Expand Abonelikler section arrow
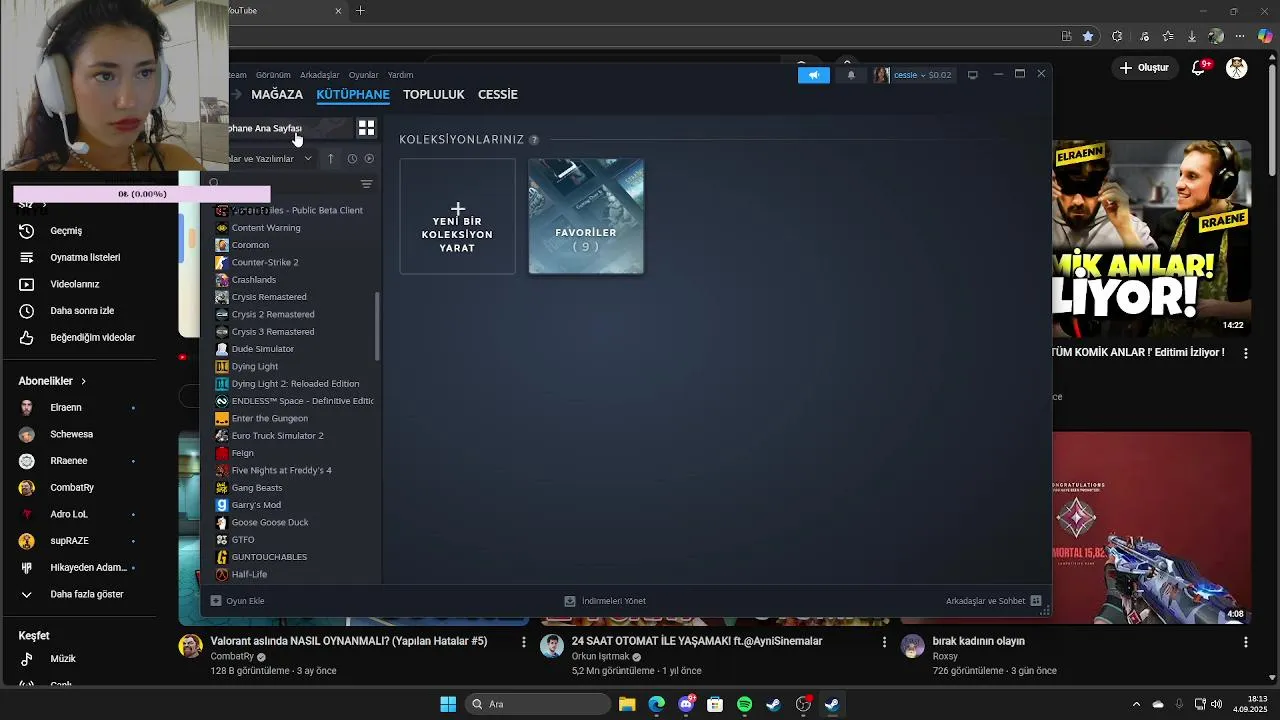 (83, 381)
